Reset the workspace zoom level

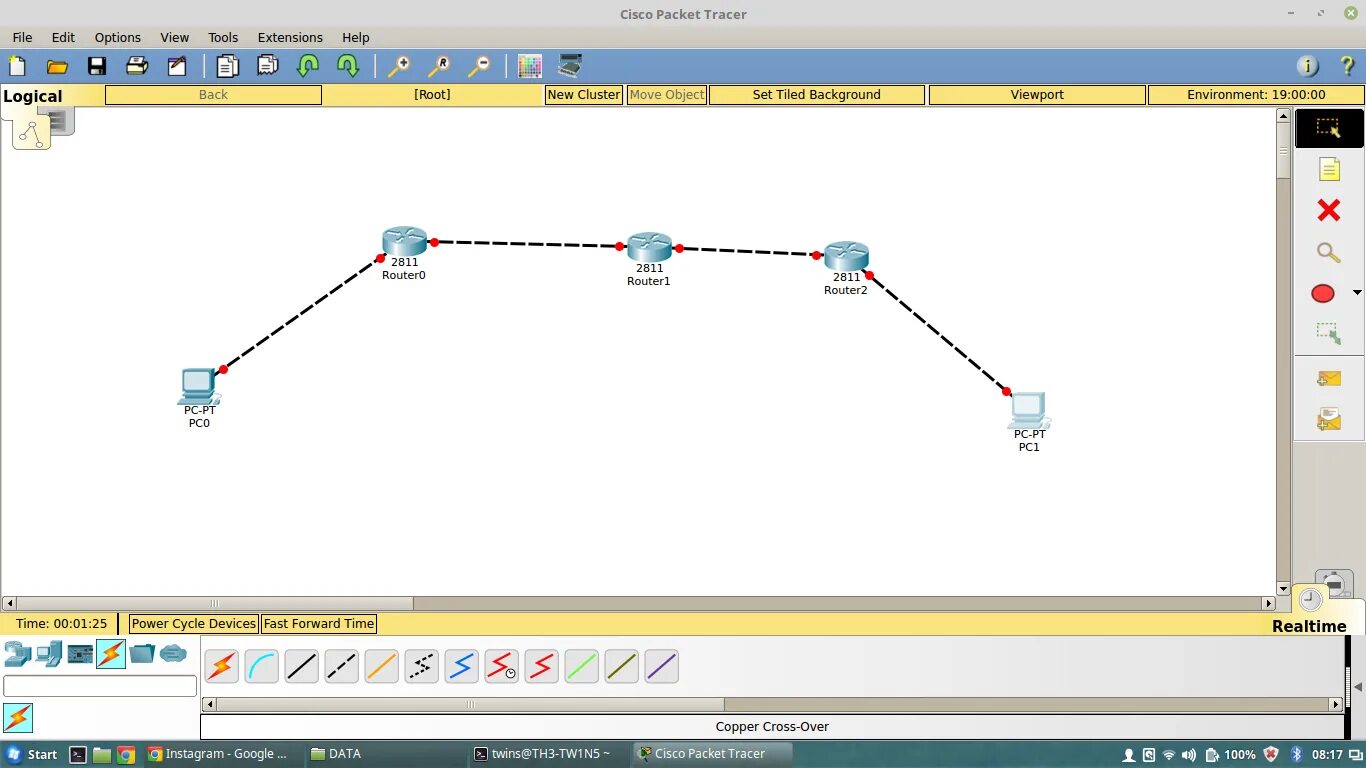point(439,67)
